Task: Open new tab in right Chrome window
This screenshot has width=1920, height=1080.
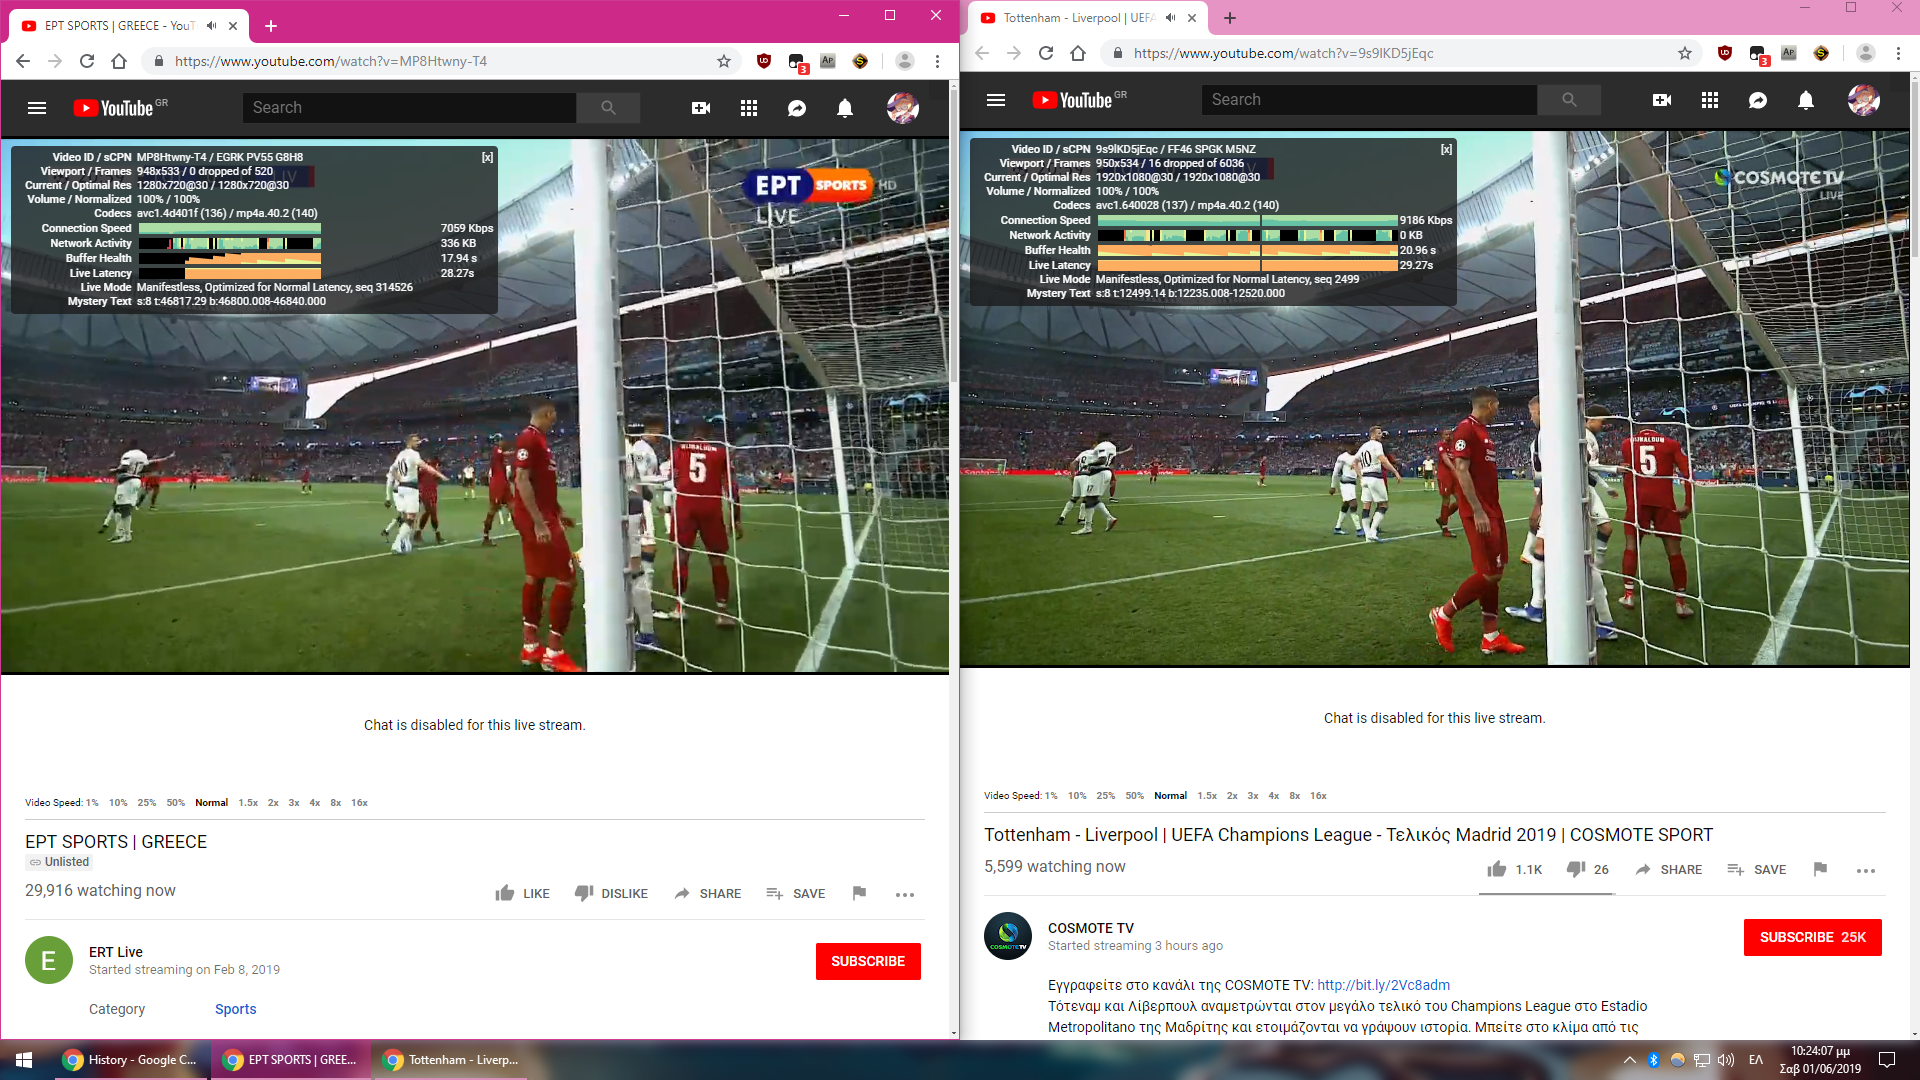Action: tap(1230, 18)
